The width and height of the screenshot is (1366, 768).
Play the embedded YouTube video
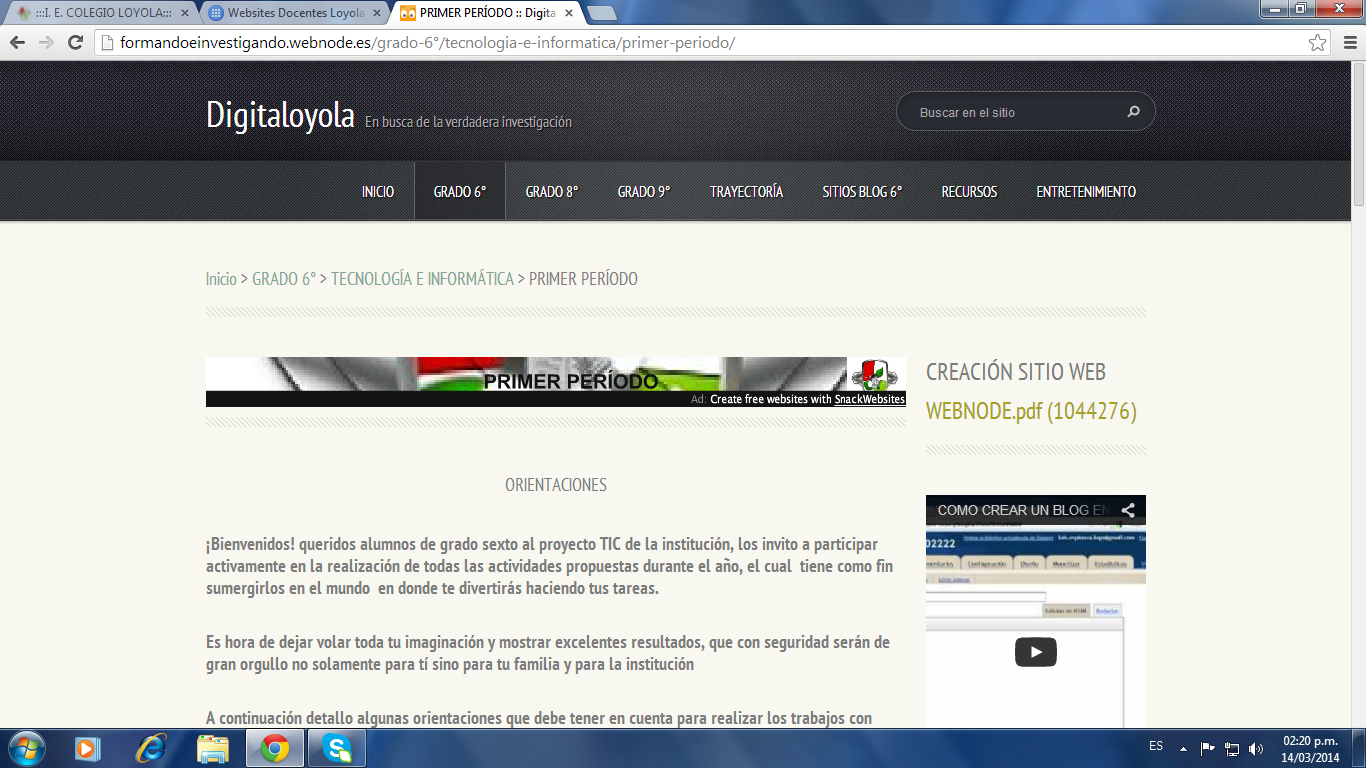pos(1035,652)
